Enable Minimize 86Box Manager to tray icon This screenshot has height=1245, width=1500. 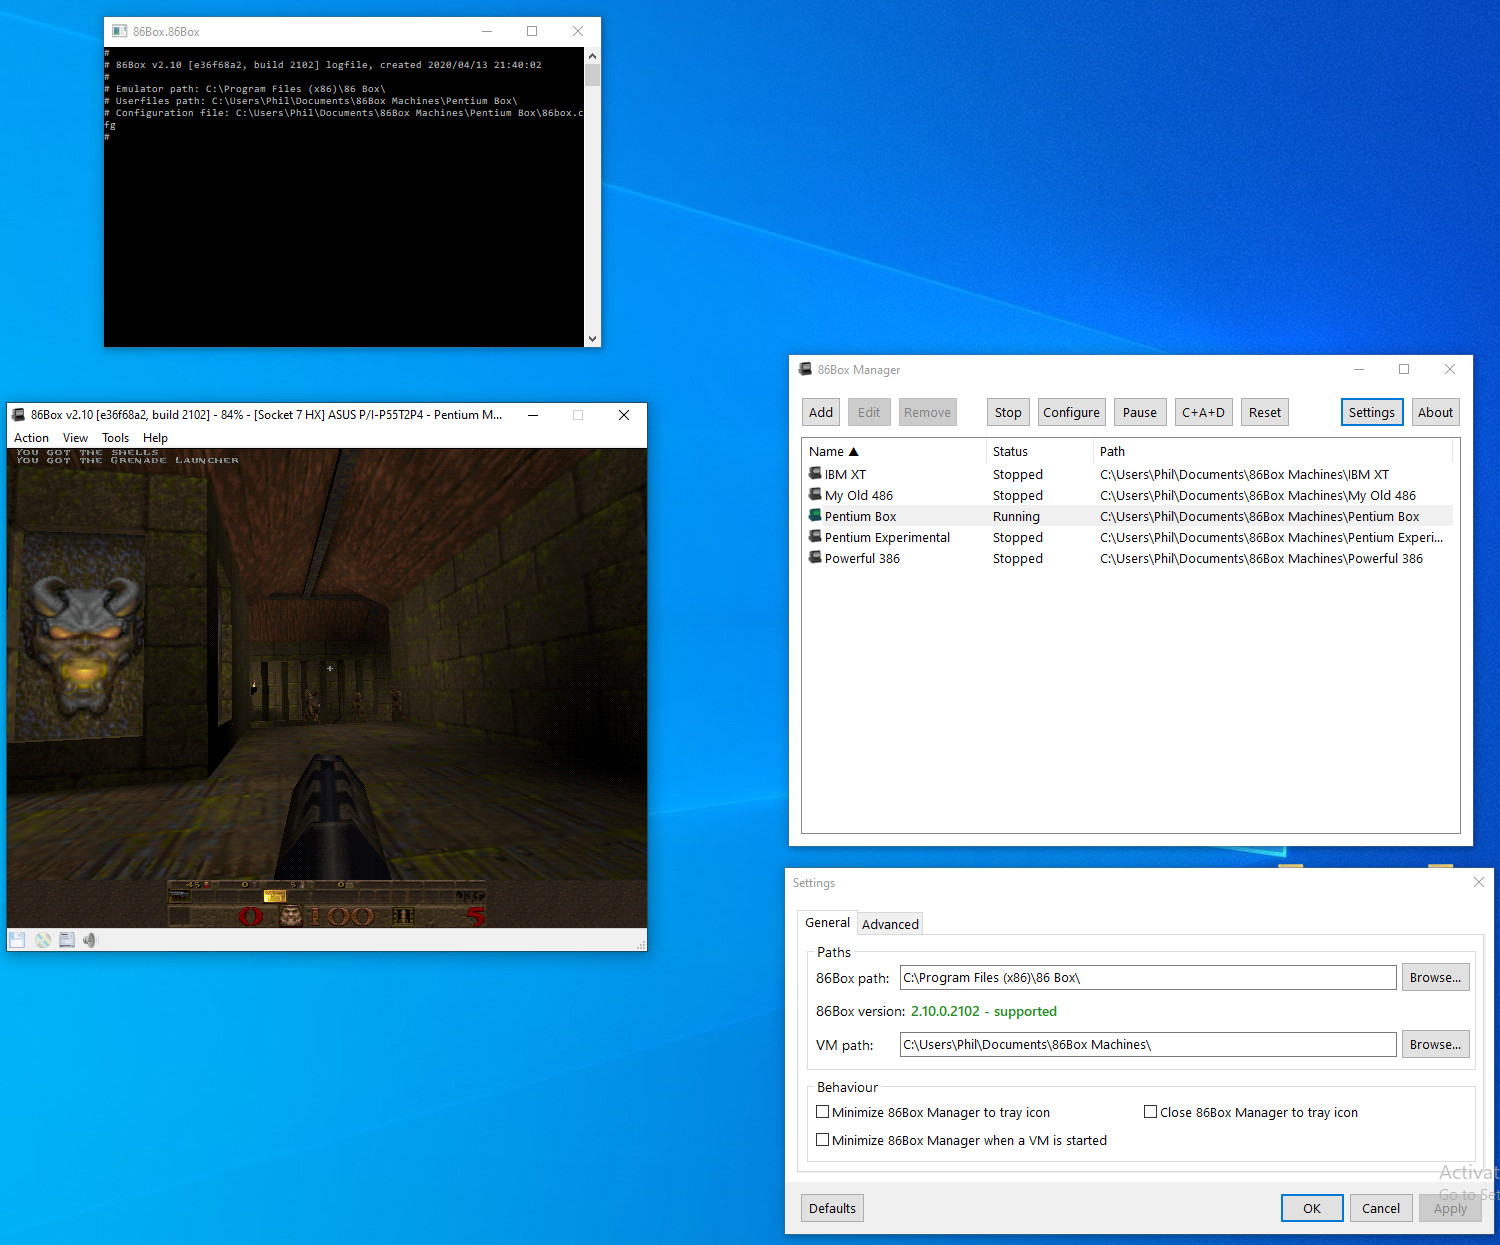(x=822, y=1111)
